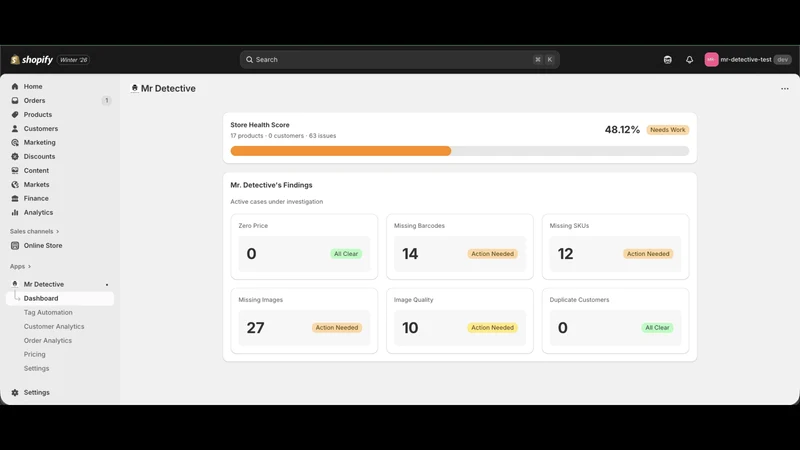Open Tag Automation page
This screenshot has width=800, height=450.
pyautogui.click(x=48, y=312)
